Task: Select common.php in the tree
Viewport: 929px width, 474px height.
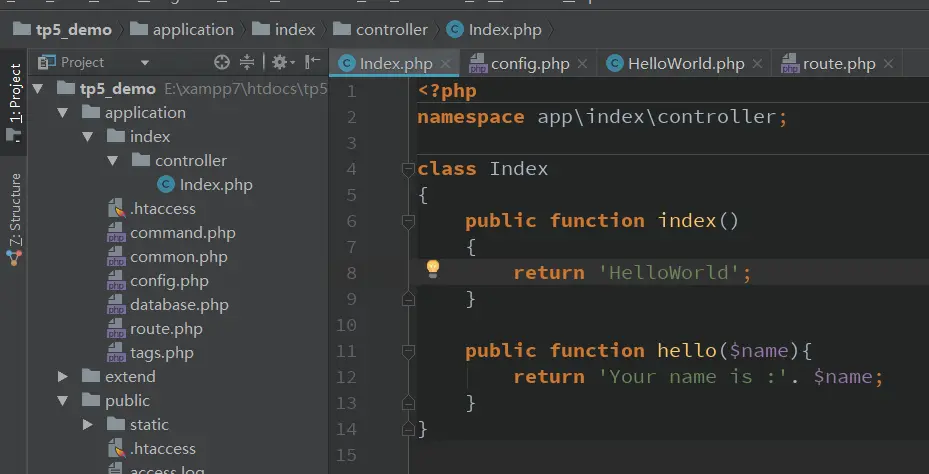Action: coord(168,257)
